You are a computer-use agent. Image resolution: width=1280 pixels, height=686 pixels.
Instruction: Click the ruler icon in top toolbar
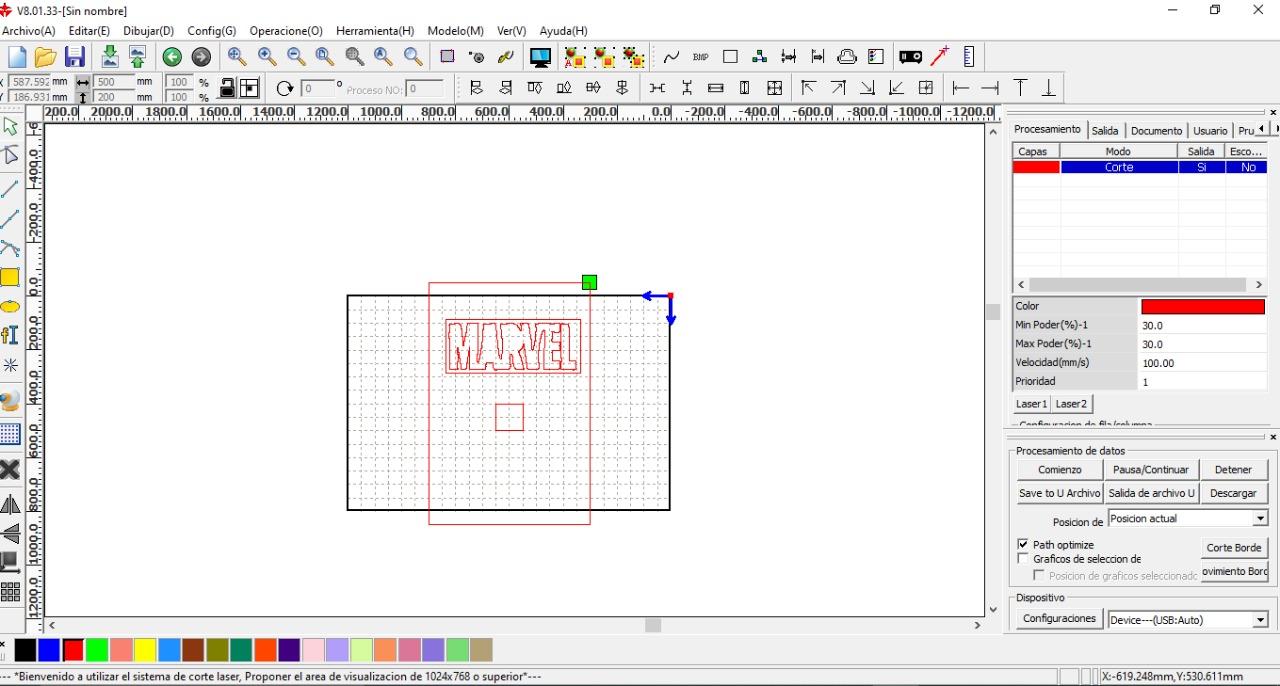coord(969,57)
